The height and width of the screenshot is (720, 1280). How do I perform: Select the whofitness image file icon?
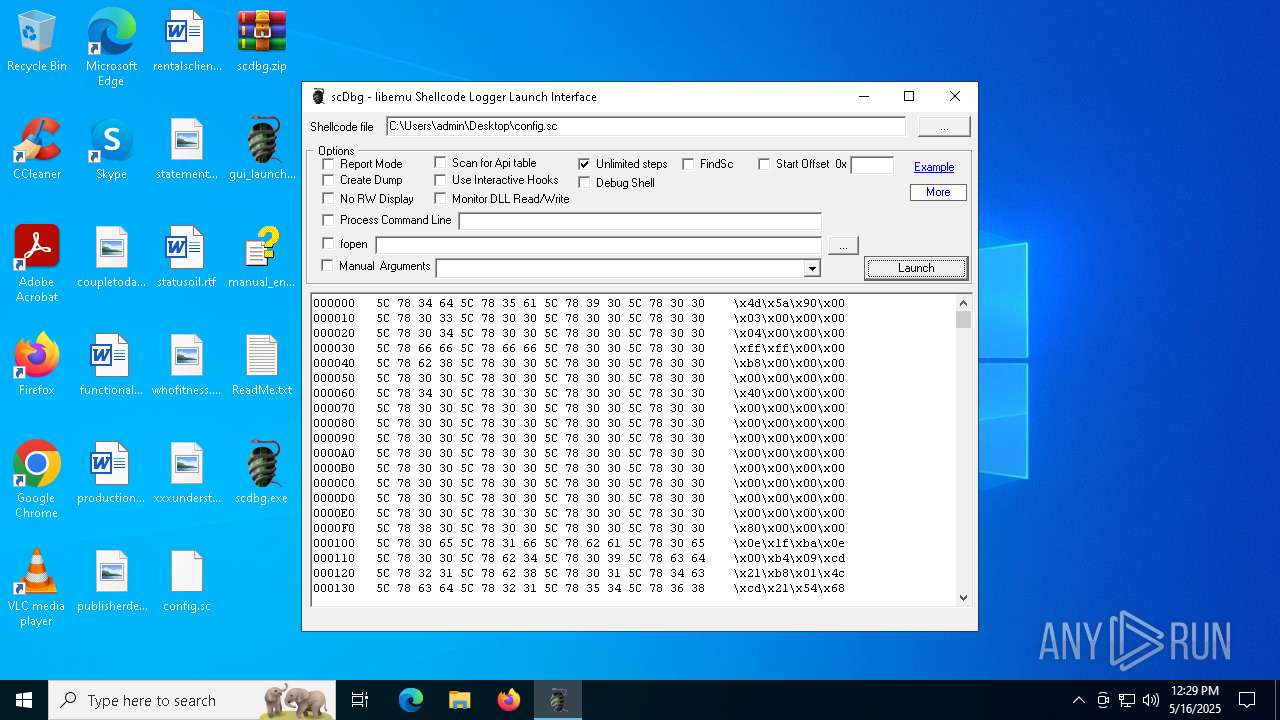pyautogui.click(x=187, y=365)
